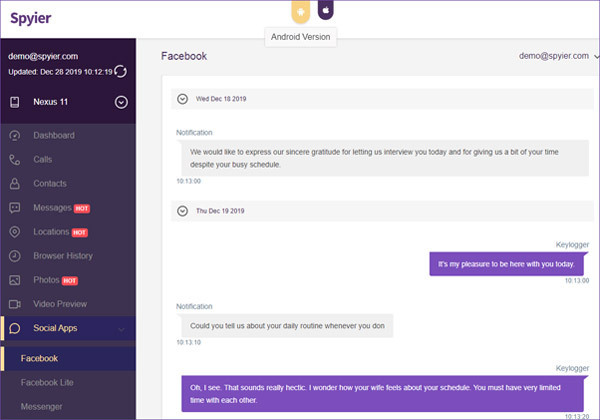Screen dimensions: 600x420
Task: Collapse the Social Apps menu
Action: pyautogui.click(x=121, y=328)
